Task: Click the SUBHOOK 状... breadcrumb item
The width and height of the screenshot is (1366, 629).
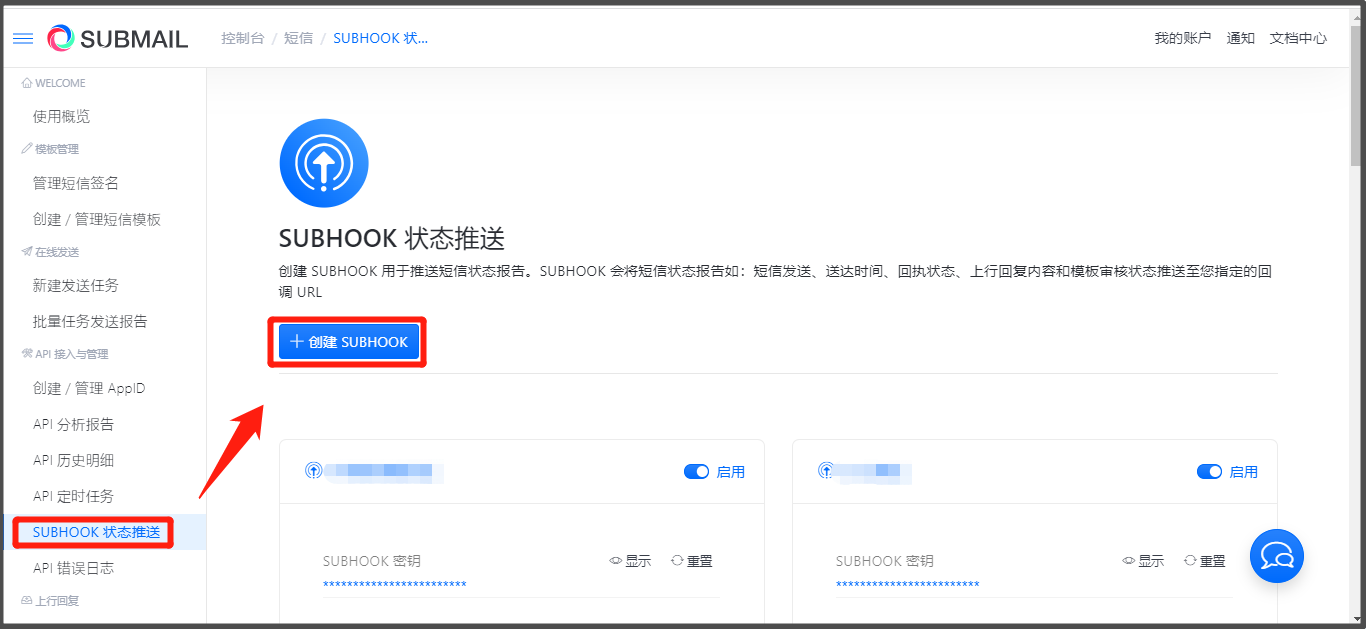Action: (x=381, y=38)
